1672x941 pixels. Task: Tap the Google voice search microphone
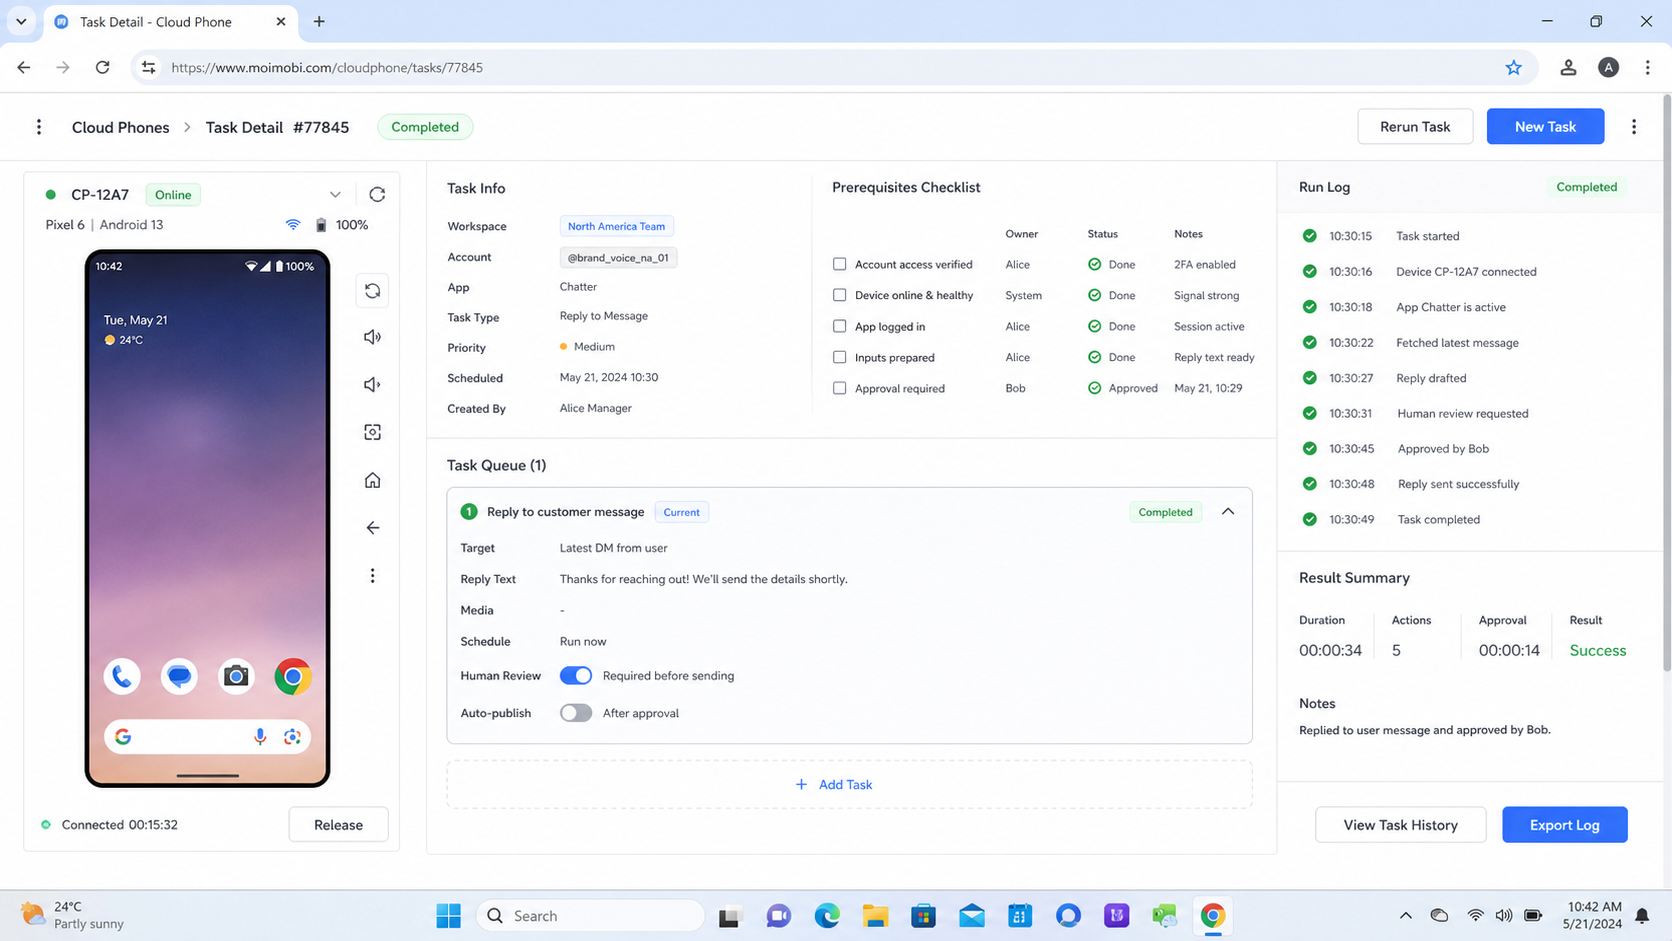tap(260, 737)
